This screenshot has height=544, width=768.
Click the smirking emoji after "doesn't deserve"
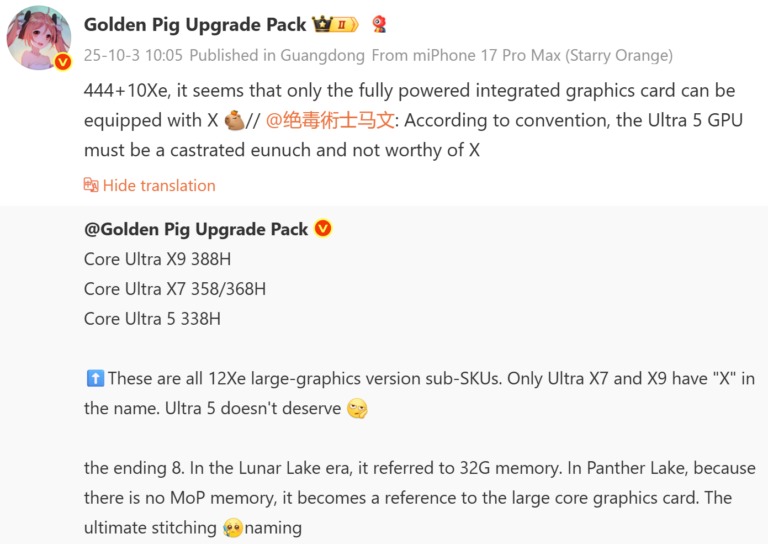click(357, 408)
